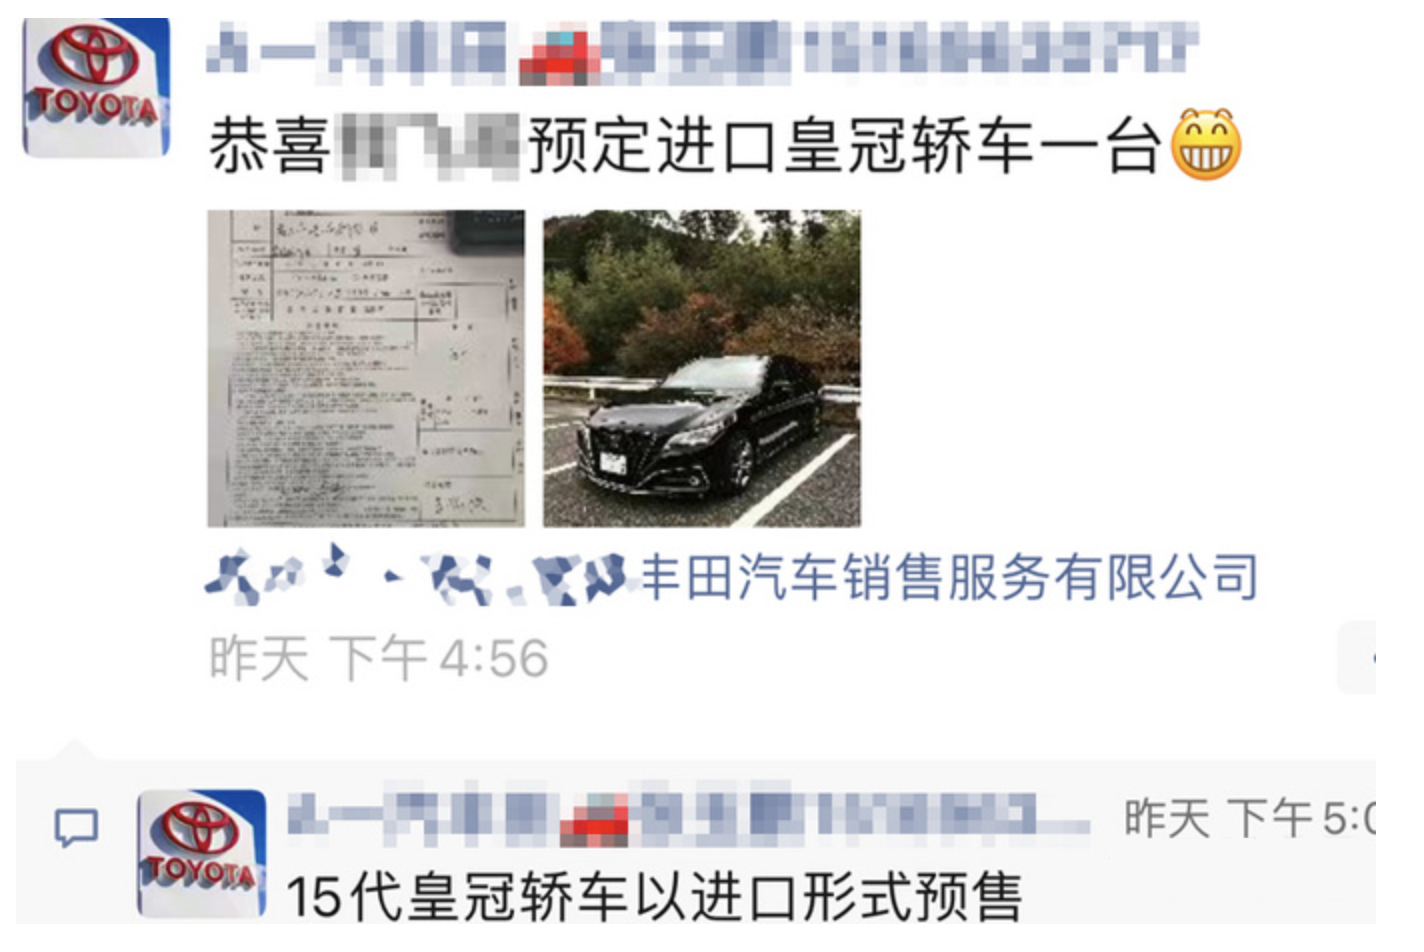Tap the pointer notch above the comment panel

tap(76, 750)
